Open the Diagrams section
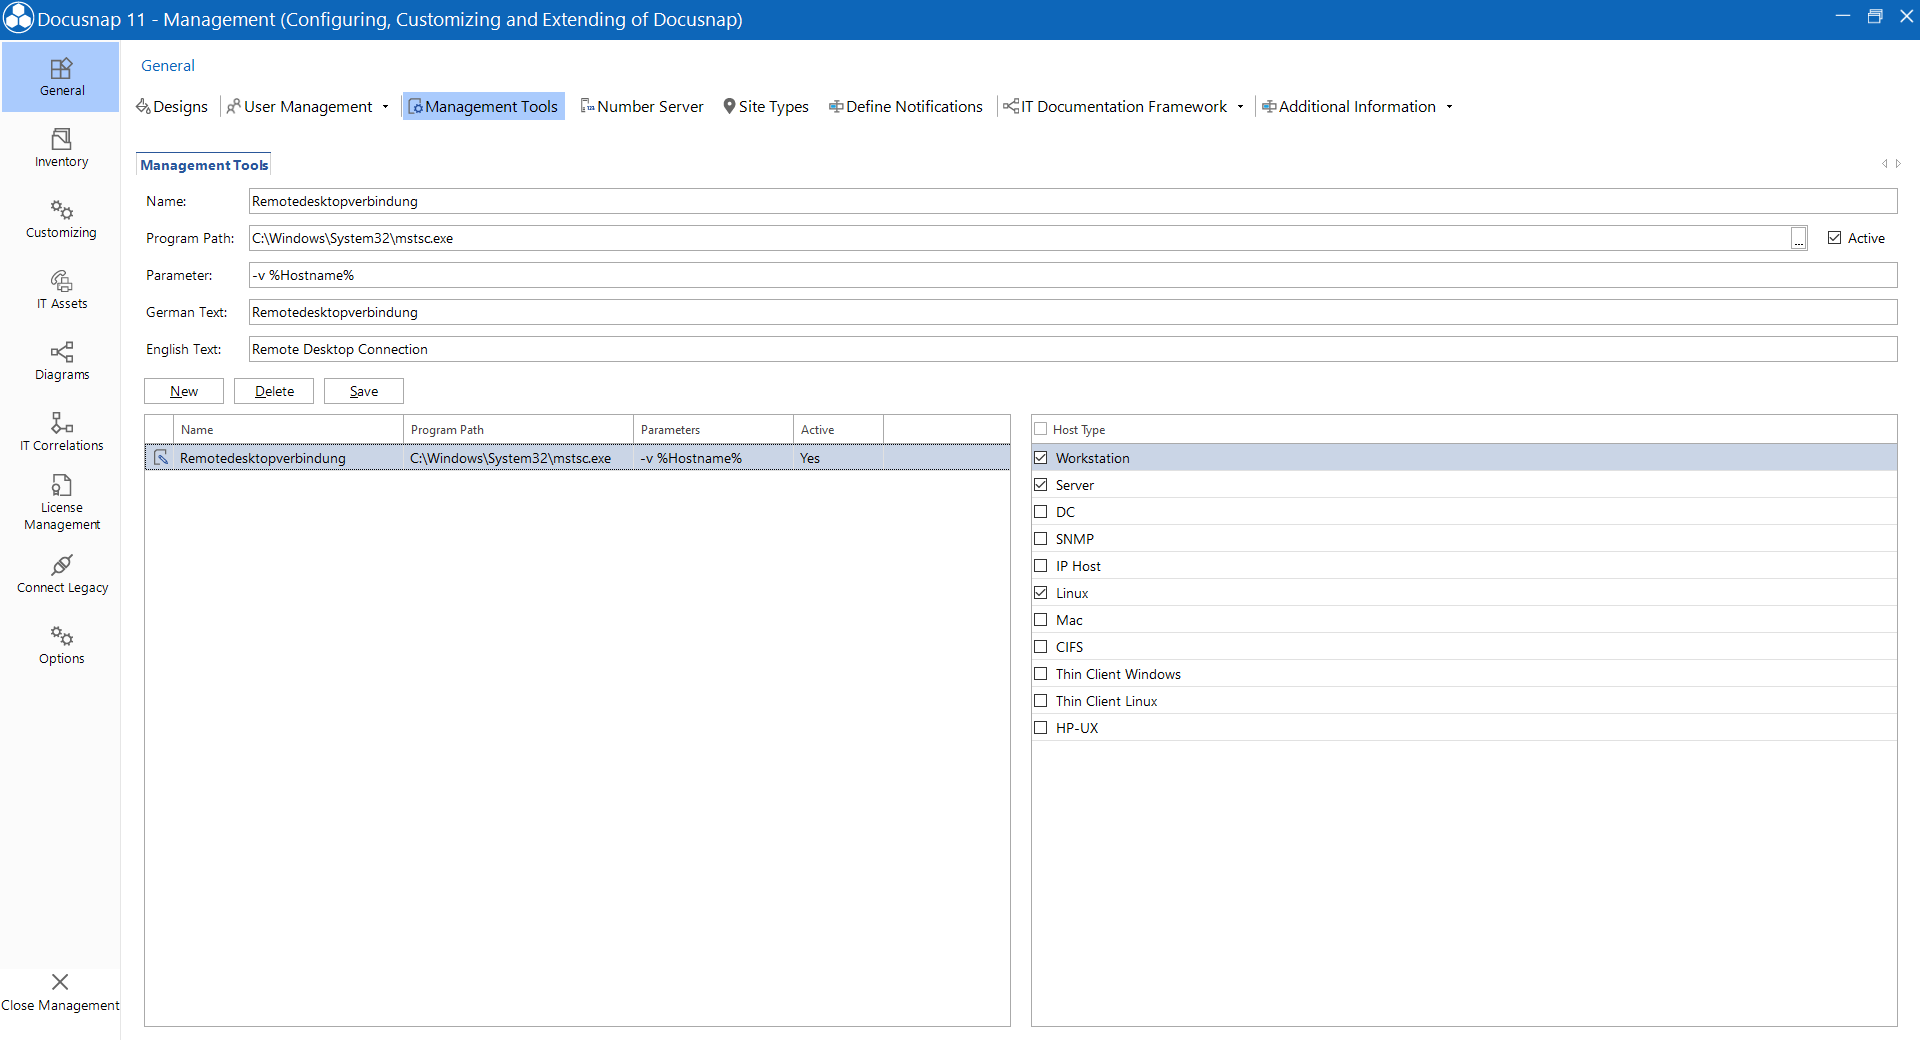 pyautogui.click(x=60, y=361)
